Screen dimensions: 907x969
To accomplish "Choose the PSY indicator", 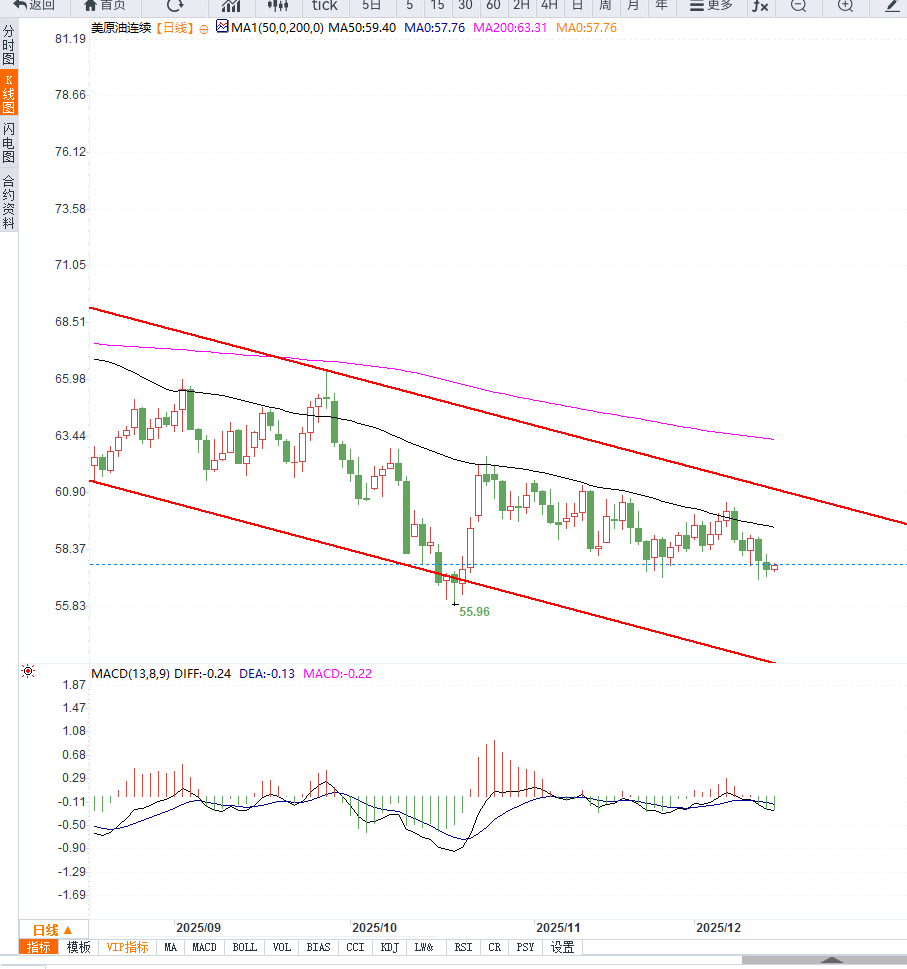I will (x=525, y=947).
